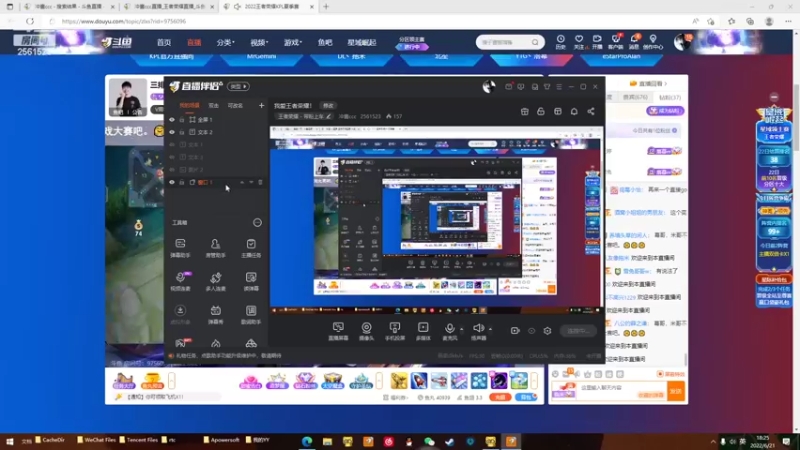
Task: Toggle visibility of 窗口1 source
Action: [x=172, y=182]
